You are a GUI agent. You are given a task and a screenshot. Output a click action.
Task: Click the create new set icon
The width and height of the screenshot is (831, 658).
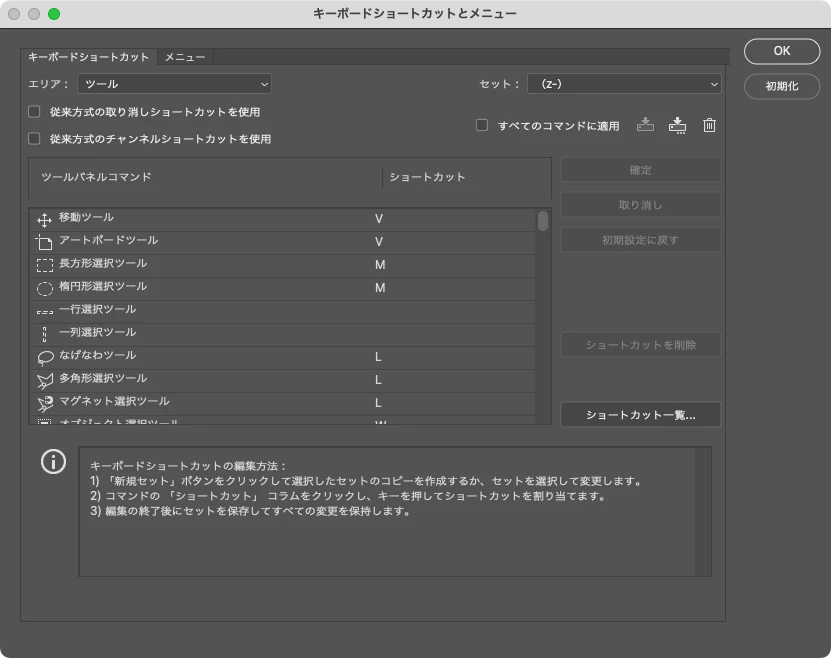[x=677, y=126]
